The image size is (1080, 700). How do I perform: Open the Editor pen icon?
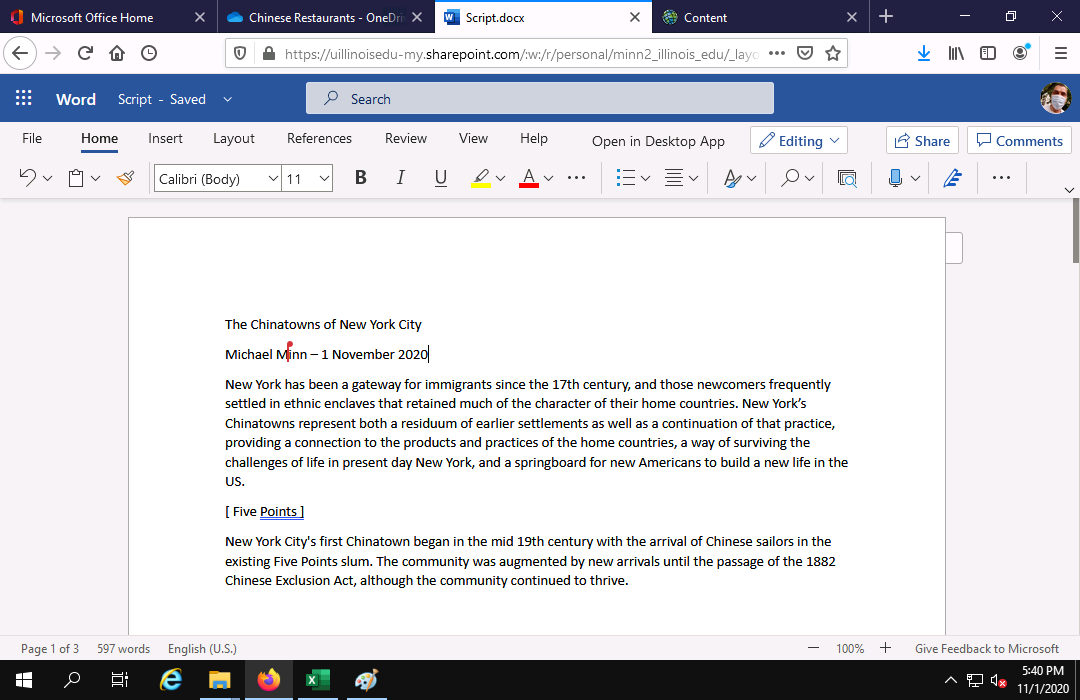click(x=952, y=178)
